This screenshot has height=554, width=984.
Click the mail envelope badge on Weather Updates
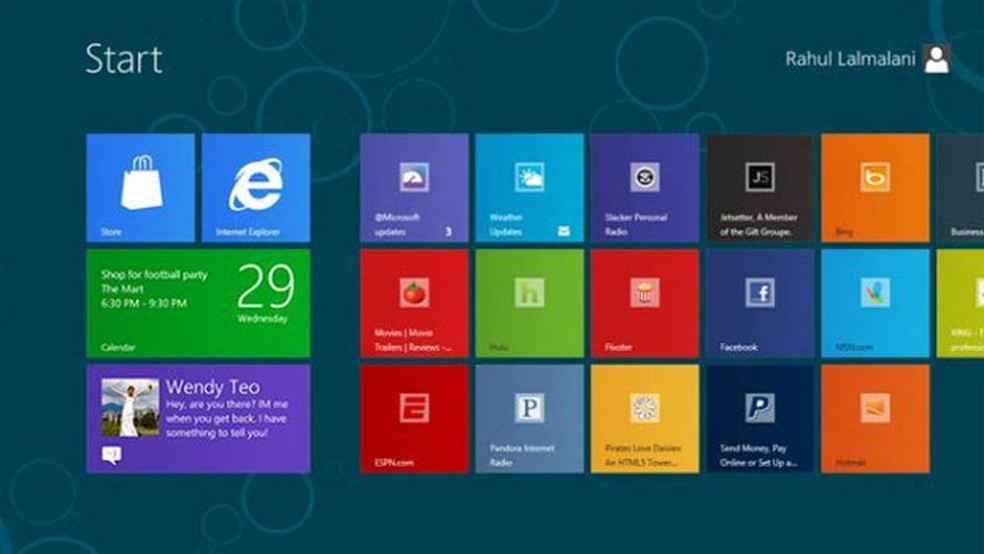click(x=564, y=232)
